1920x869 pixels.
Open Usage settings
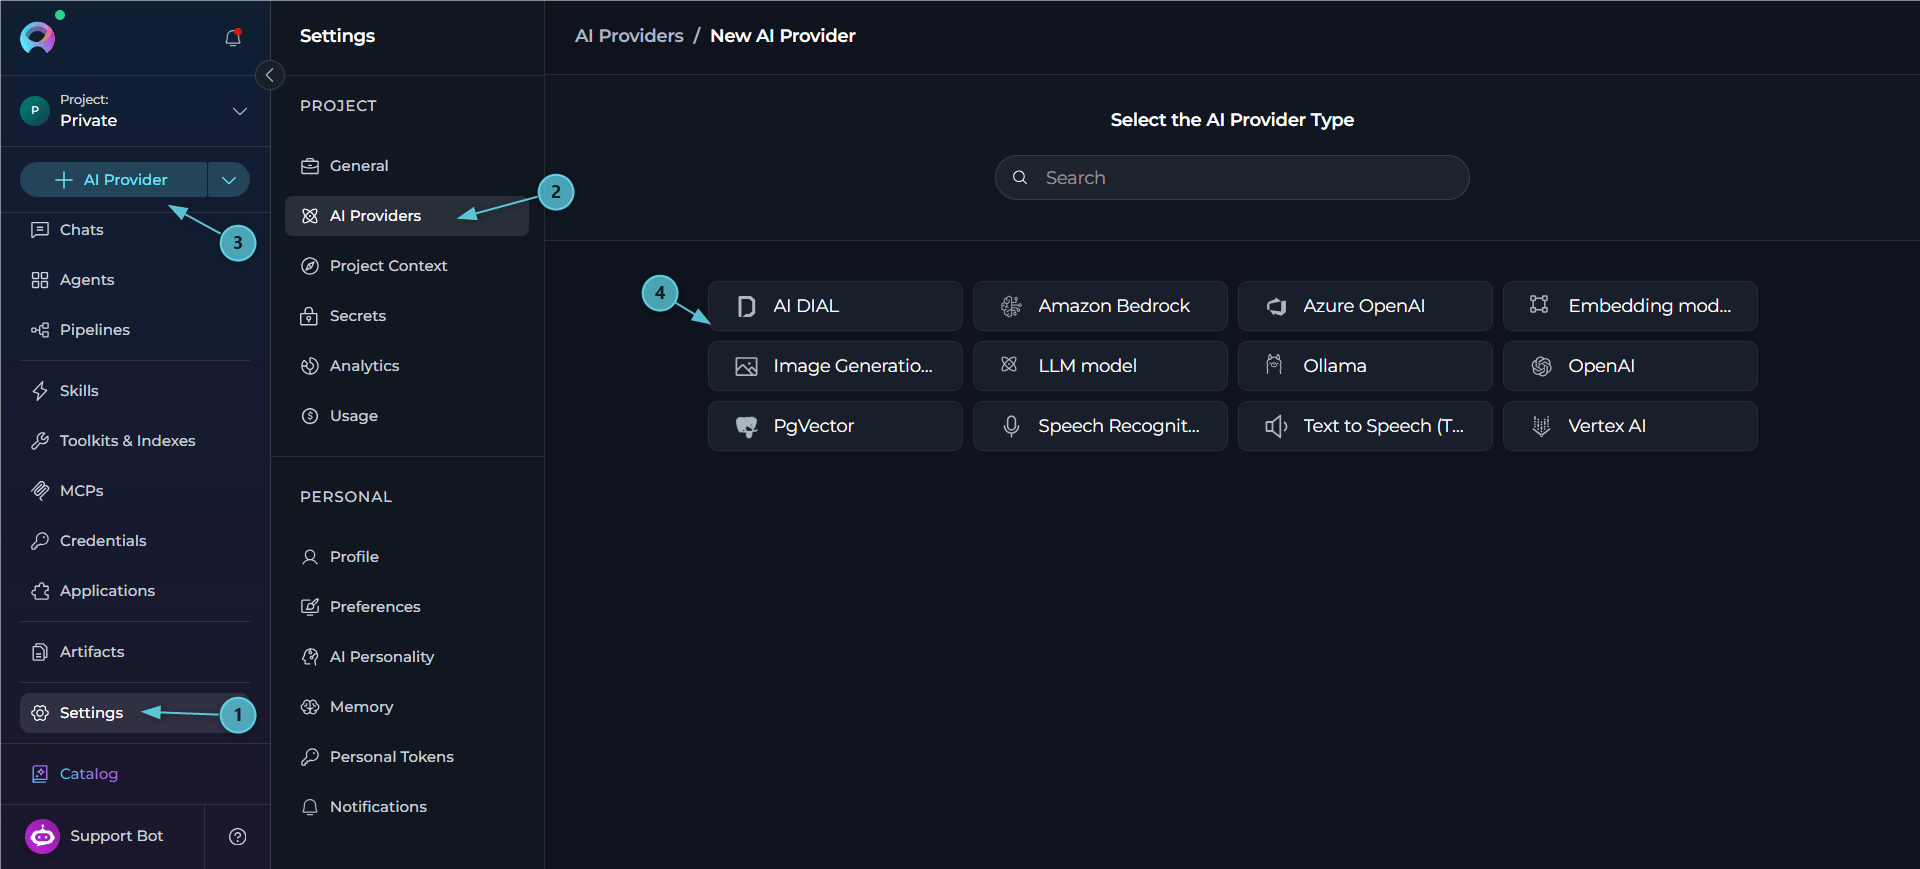(407, 416)
